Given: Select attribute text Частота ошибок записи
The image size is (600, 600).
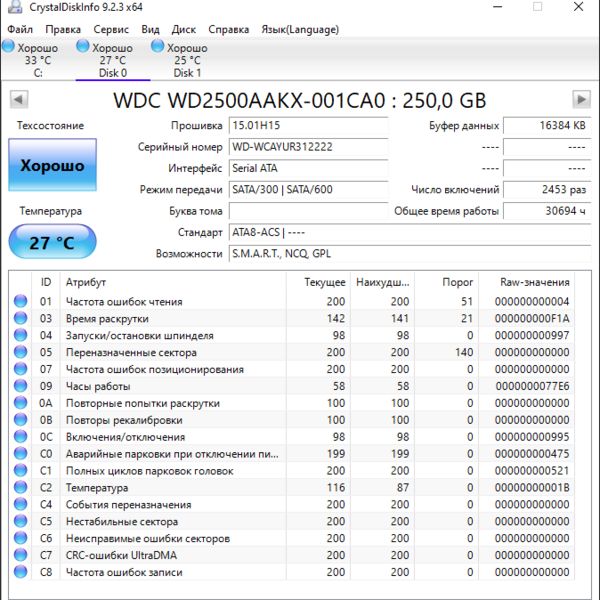Looking at the screenshot, I should pos(124,572).
